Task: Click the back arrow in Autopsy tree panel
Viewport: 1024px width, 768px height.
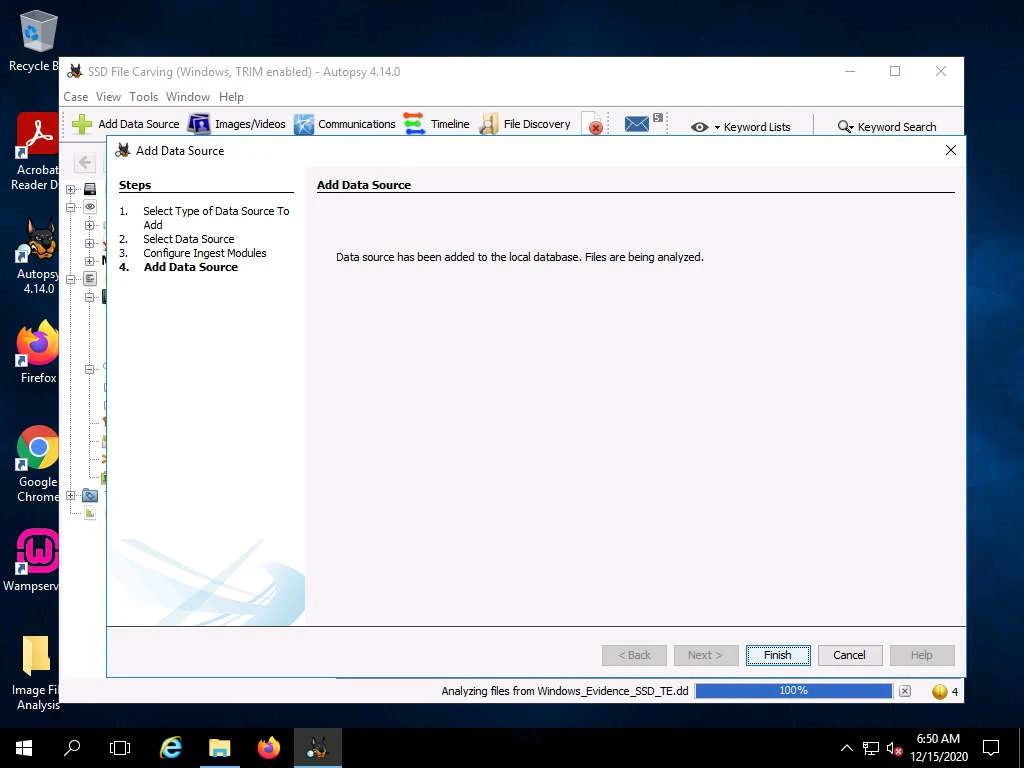Action: point(84,162)
